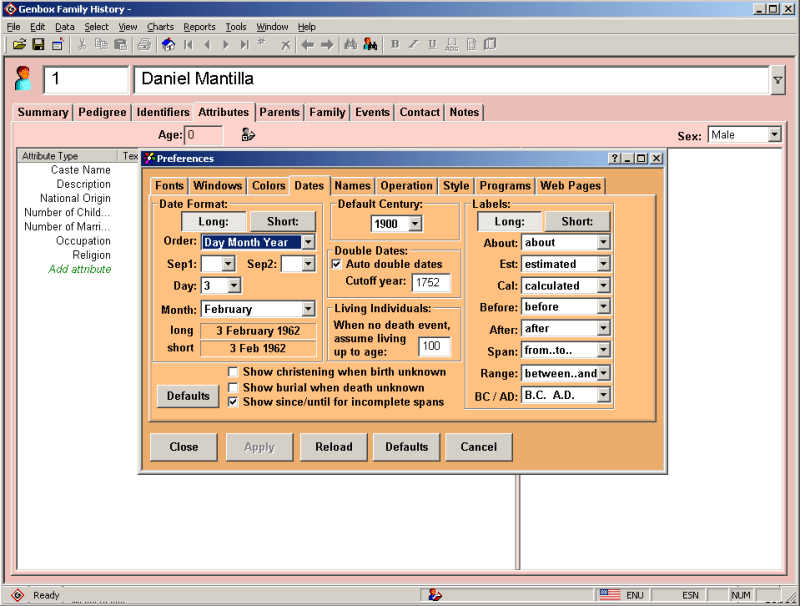Click the delete X icon in the toolbar
Screen dimensions: 800x606
[283, 44]
